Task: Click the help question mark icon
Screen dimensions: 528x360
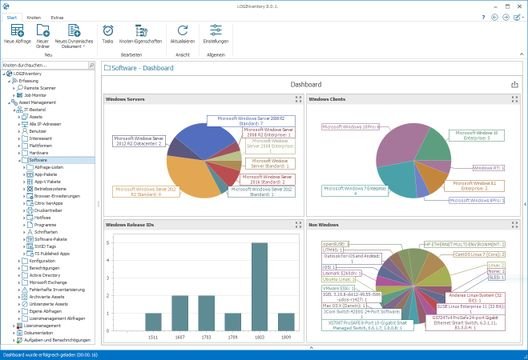Action: click(483, 17)
